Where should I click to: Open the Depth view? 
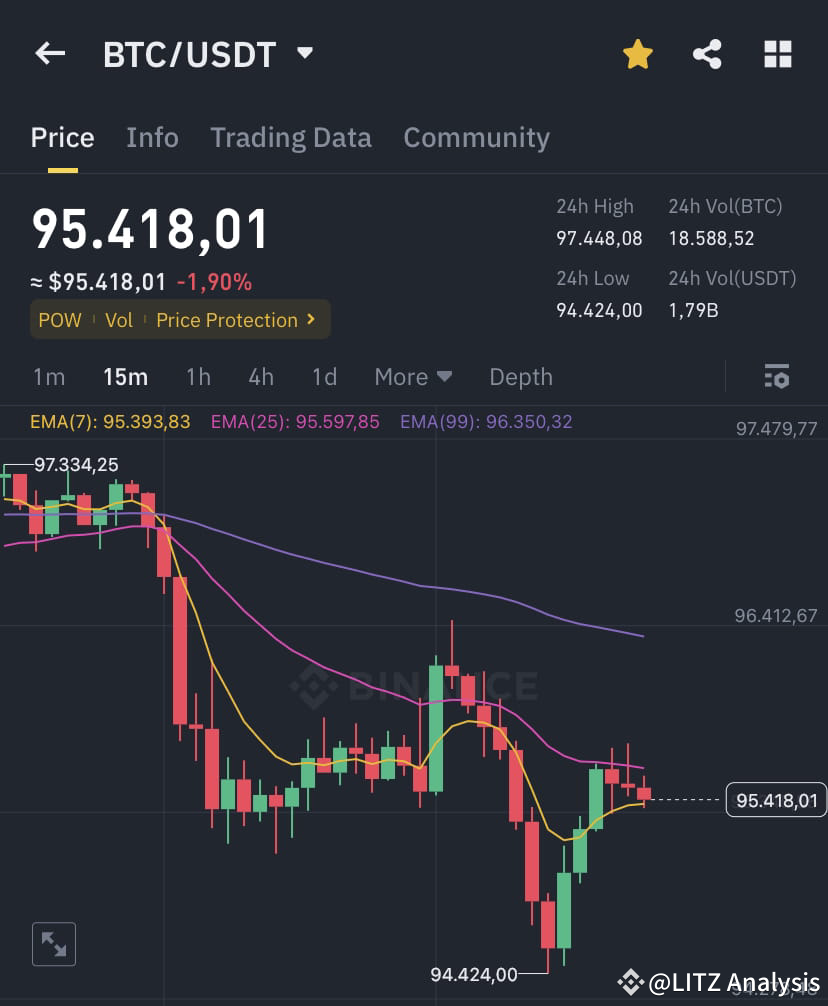coord(520,377)
